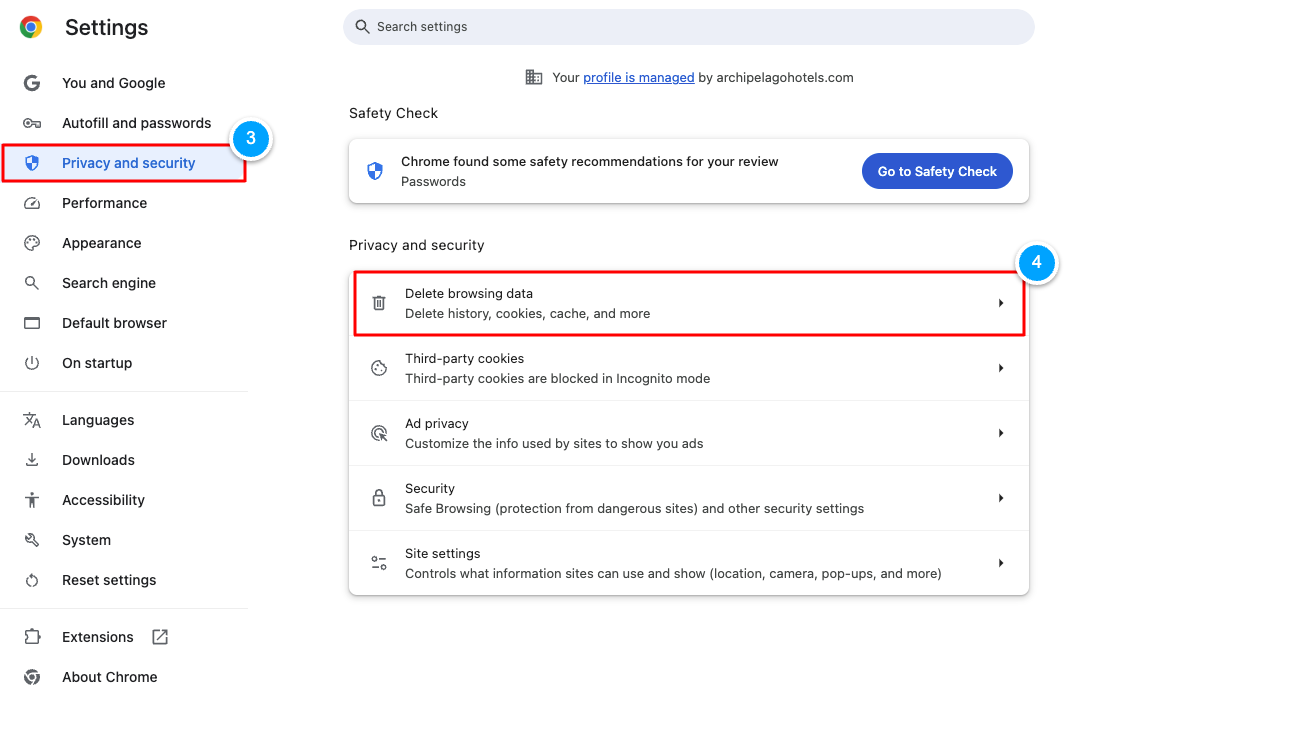1299x732 pixels.
Task: Click the translate Languages icon
Action: click(x=32, y=420)
